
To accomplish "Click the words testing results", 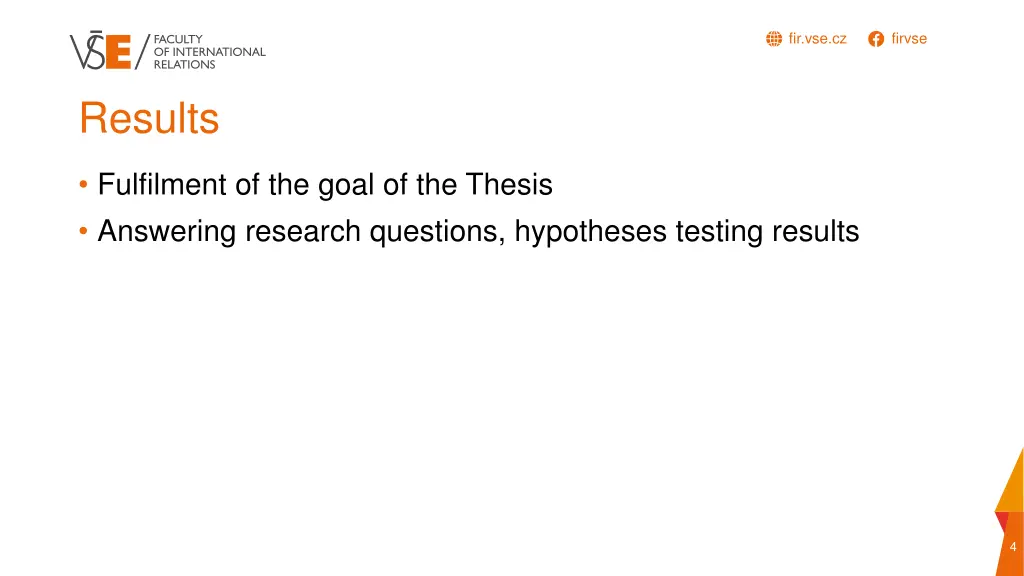I will pos(767,232).
